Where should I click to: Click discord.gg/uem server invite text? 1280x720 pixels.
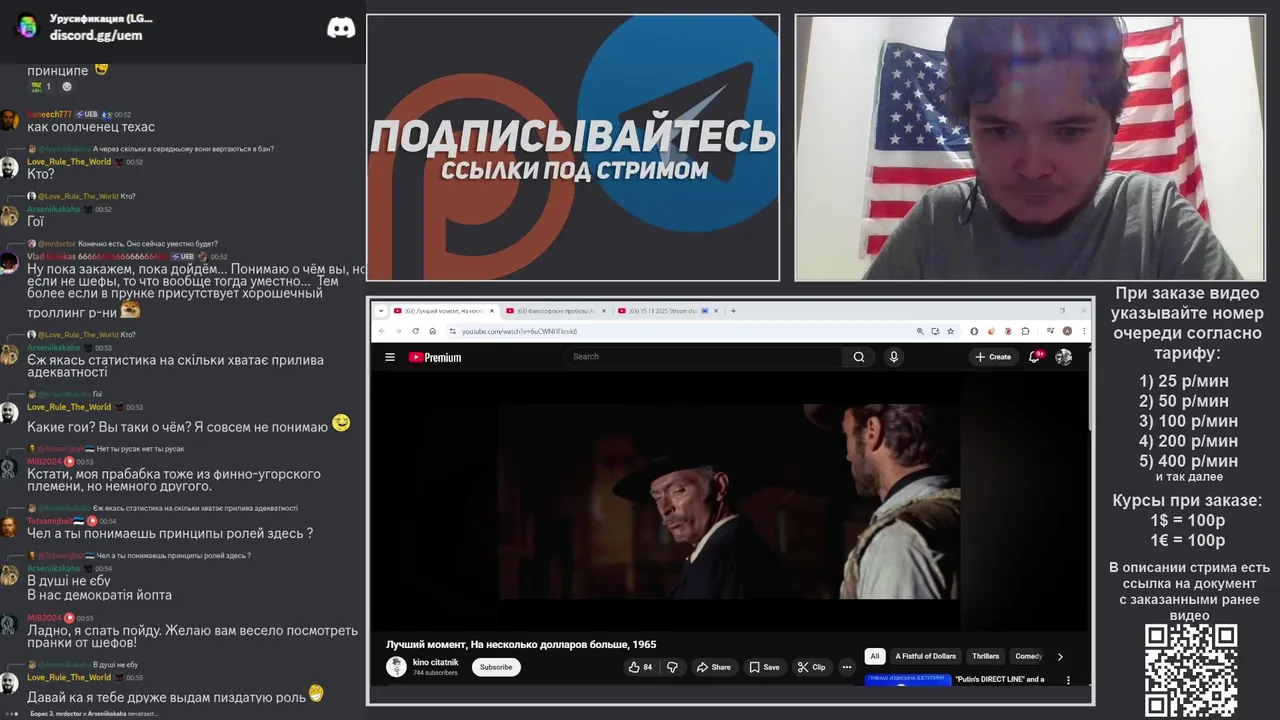coord(96,35)
